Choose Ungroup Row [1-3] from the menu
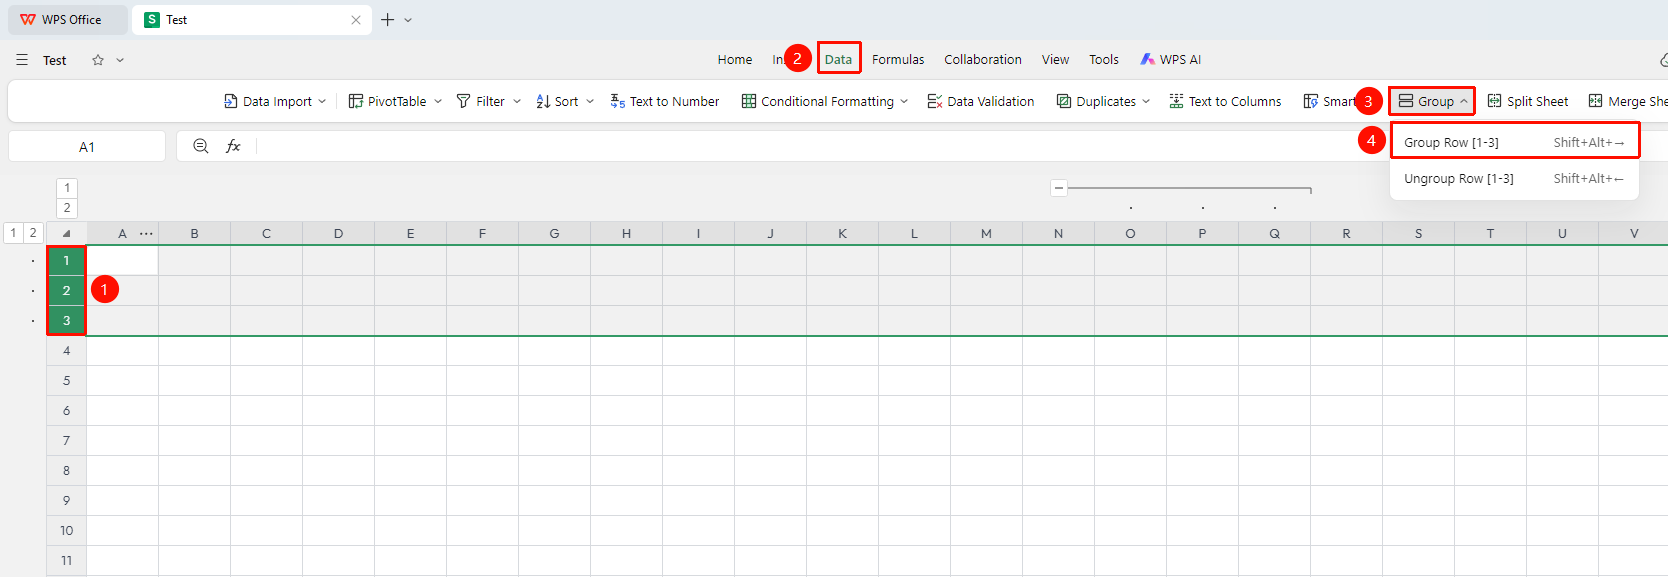1668x577 pixels. [x=1515, y=179]
